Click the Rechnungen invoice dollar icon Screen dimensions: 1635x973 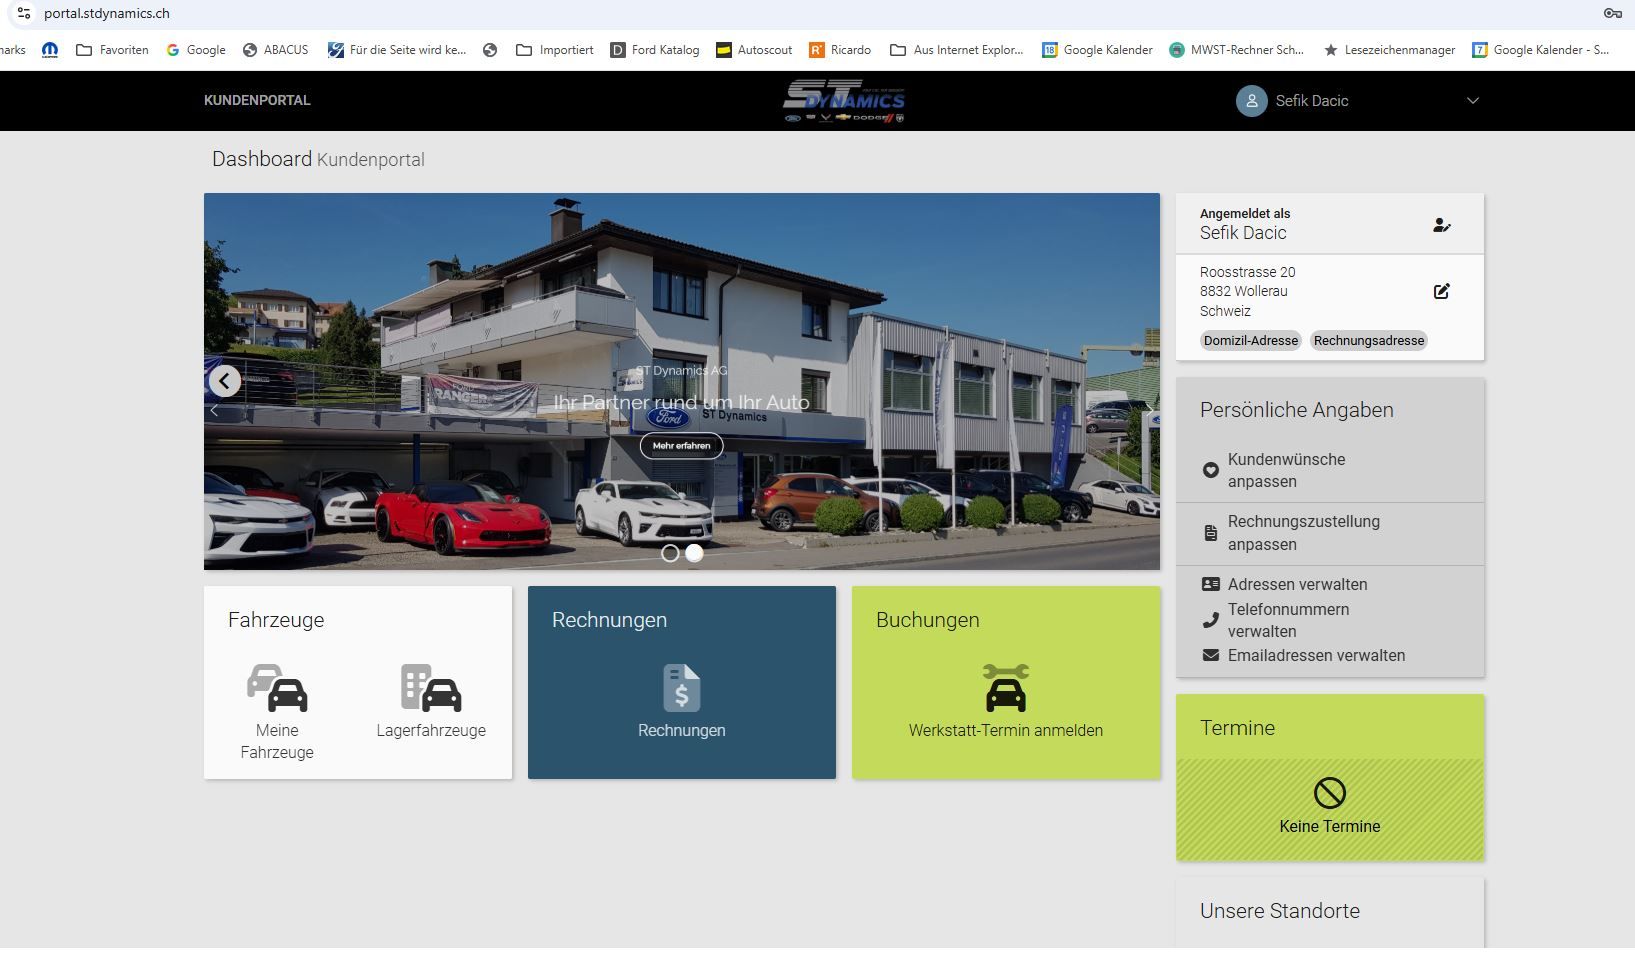tap(681, 688)
